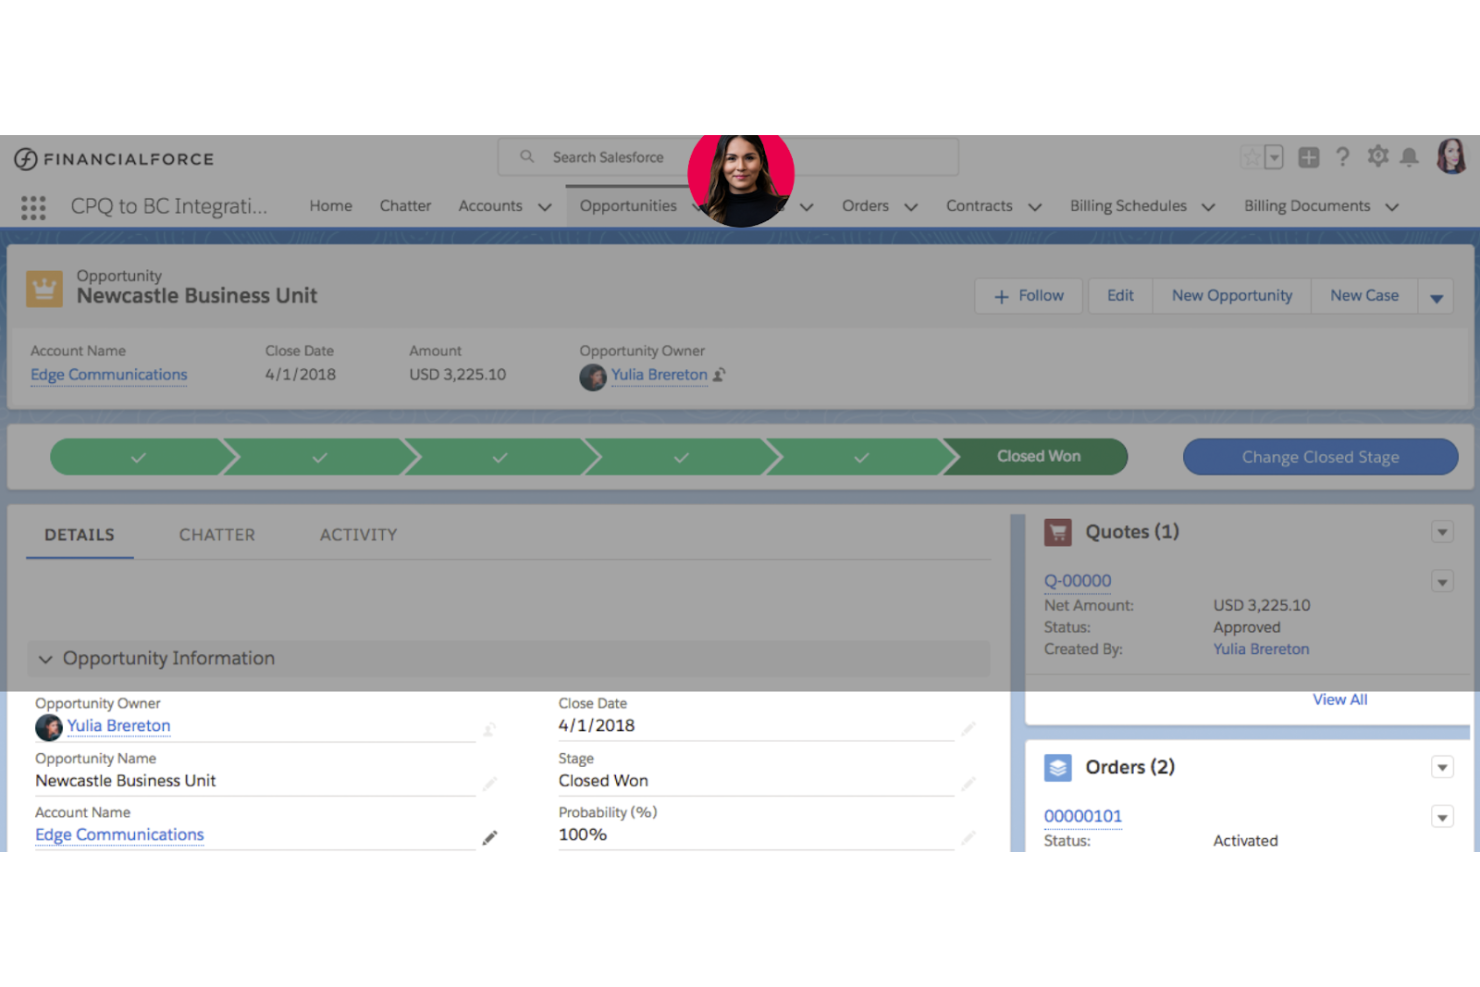Click the details Opportunity Owner avatar
This screenshot has height=987, width=1480.
49,727
